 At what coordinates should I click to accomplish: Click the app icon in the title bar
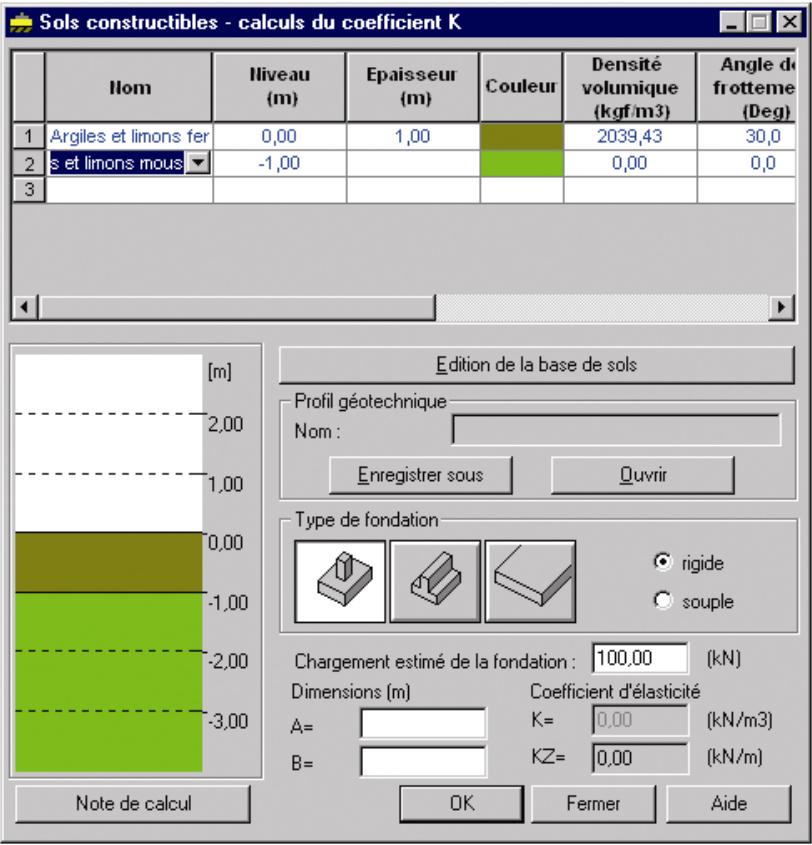[20, 23]
